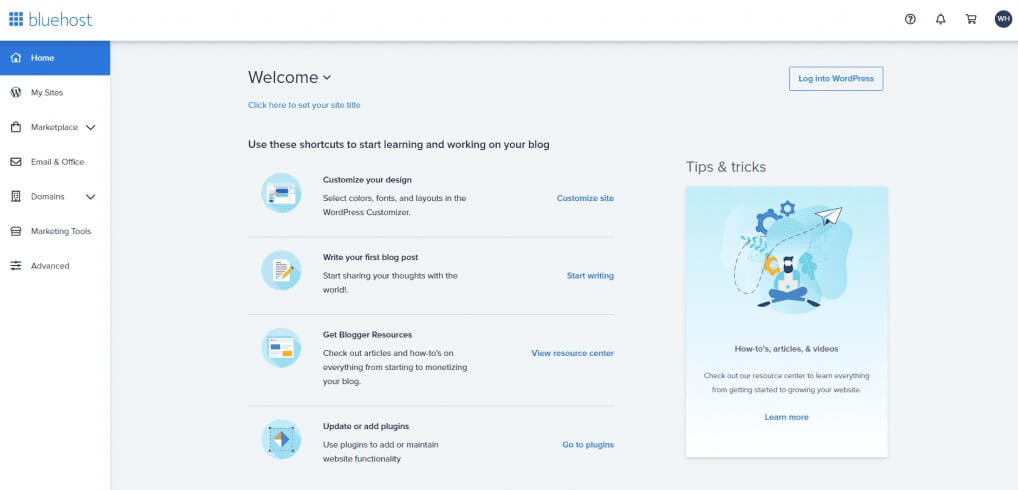Click the Write your first blog post icon
The height and width of the screenshot is (490, 1018).
(x=281, y=270)
